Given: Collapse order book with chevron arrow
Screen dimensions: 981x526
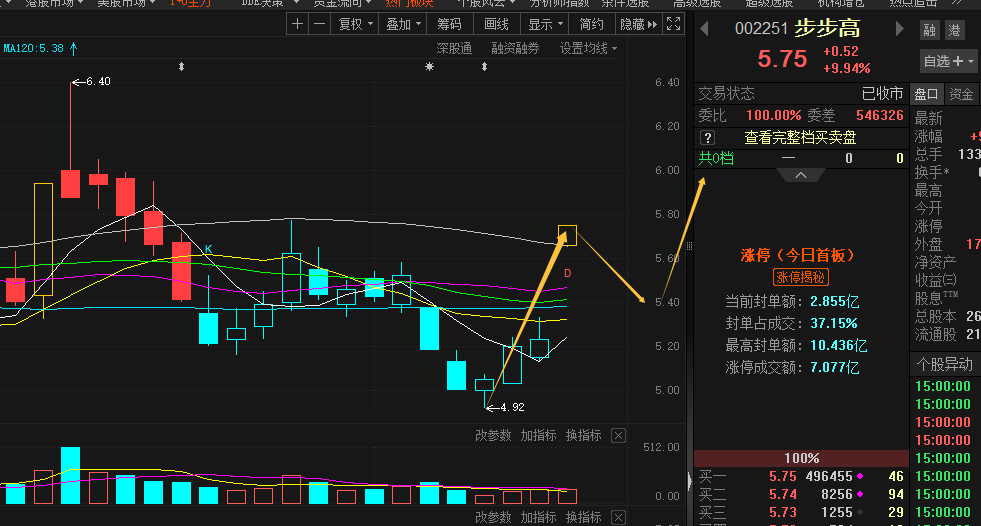Looking at the screenshot, I should [801, 176].
